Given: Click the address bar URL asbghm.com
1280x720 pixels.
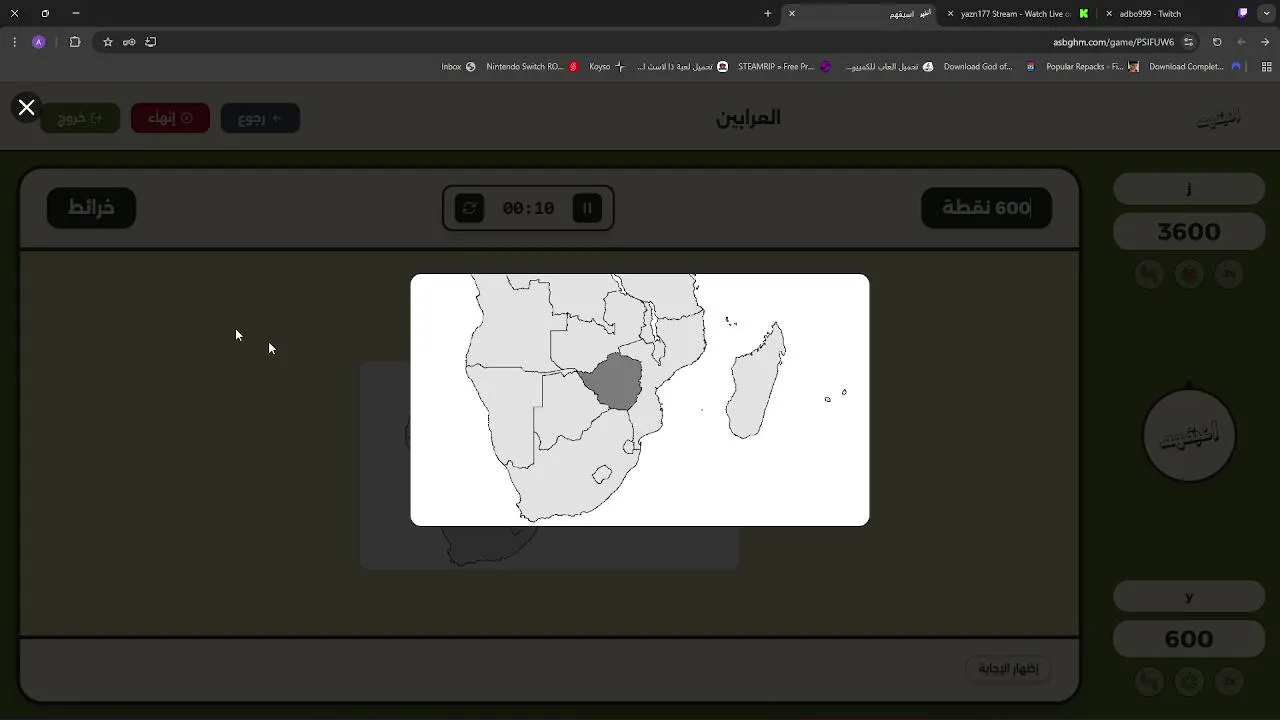Looking at the screenshot, I should coord(1113,42).
